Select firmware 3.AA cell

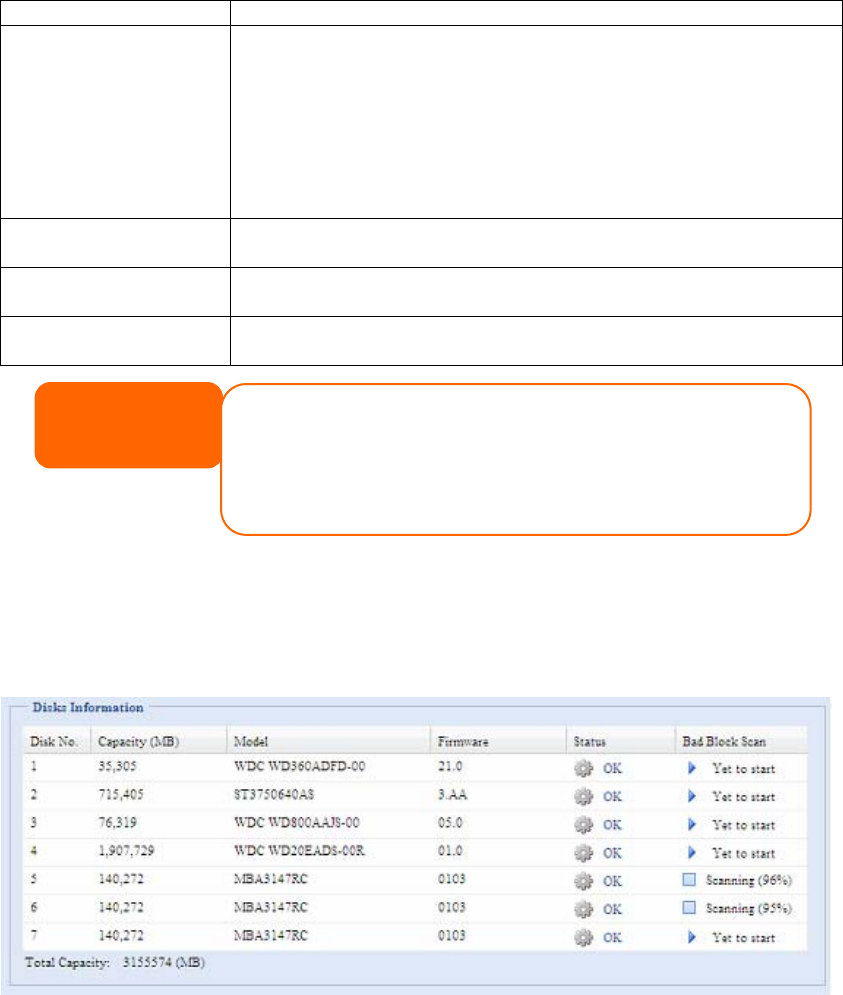pos(453,794)
